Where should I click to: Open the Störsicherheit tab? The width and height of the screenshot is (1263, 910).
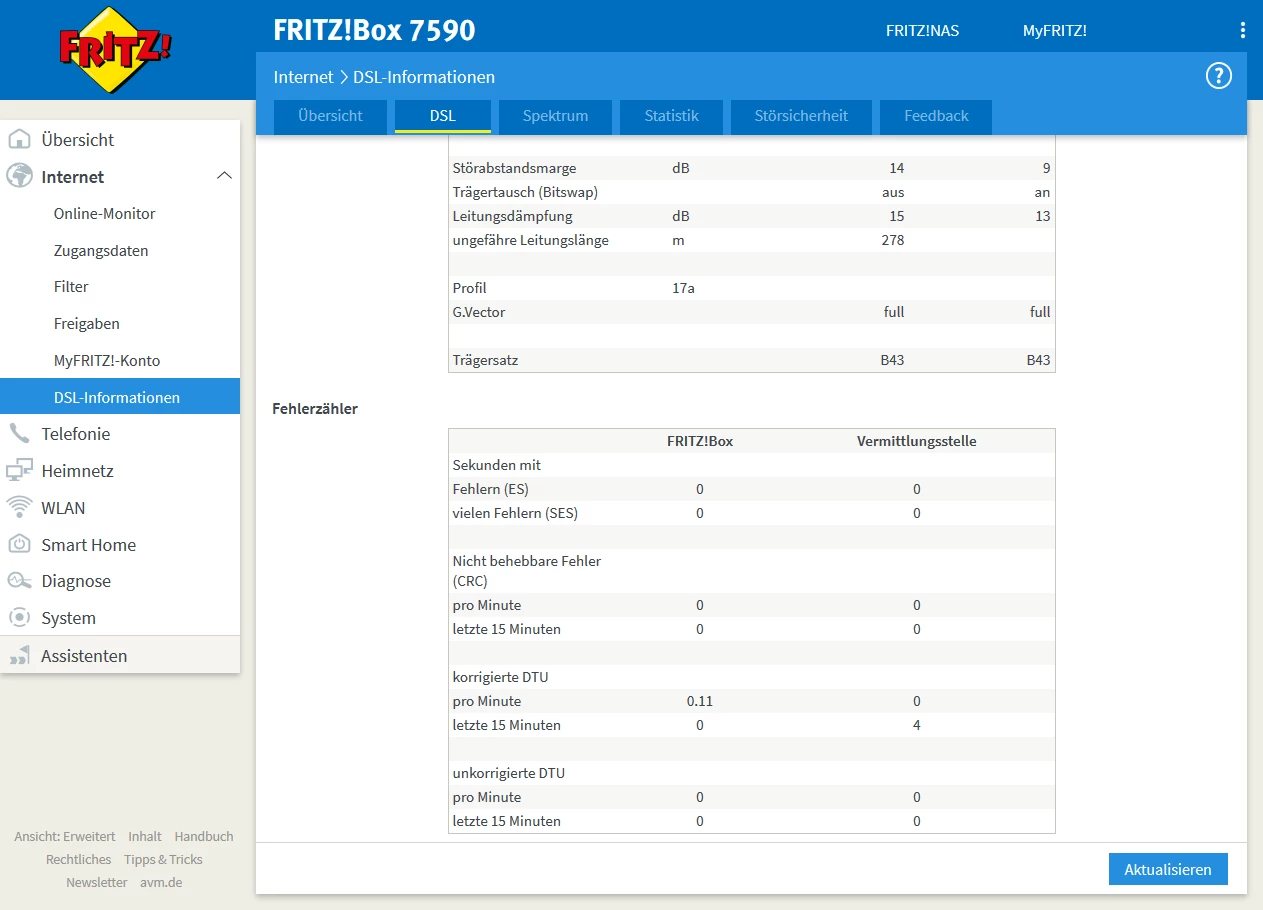(801, 116)
